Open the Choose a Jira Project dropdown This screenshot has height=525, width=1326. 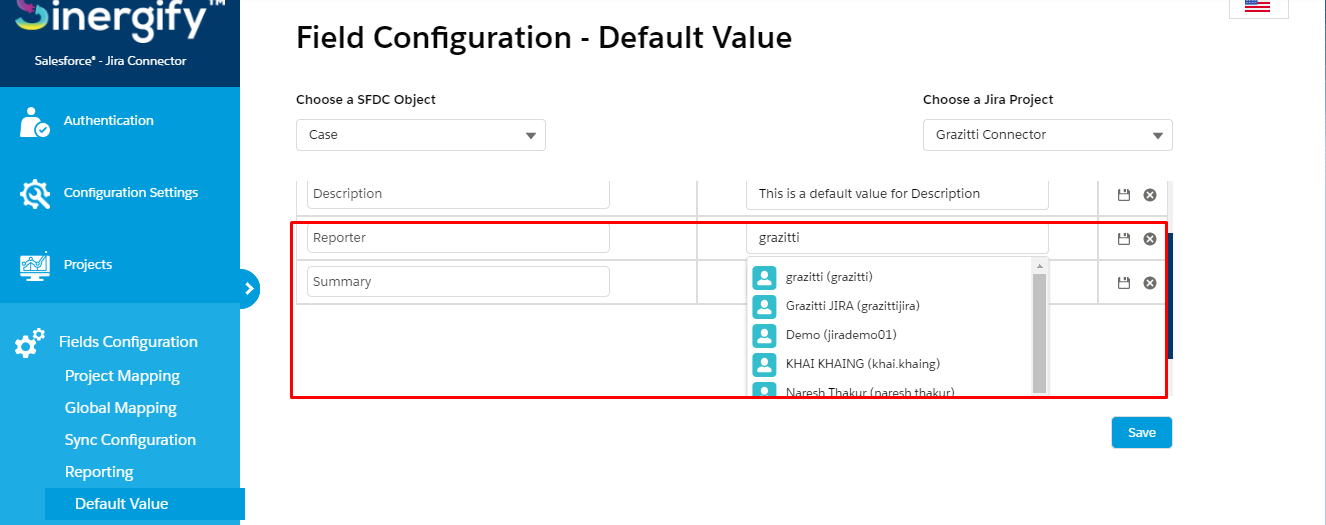pos(1047,135)
